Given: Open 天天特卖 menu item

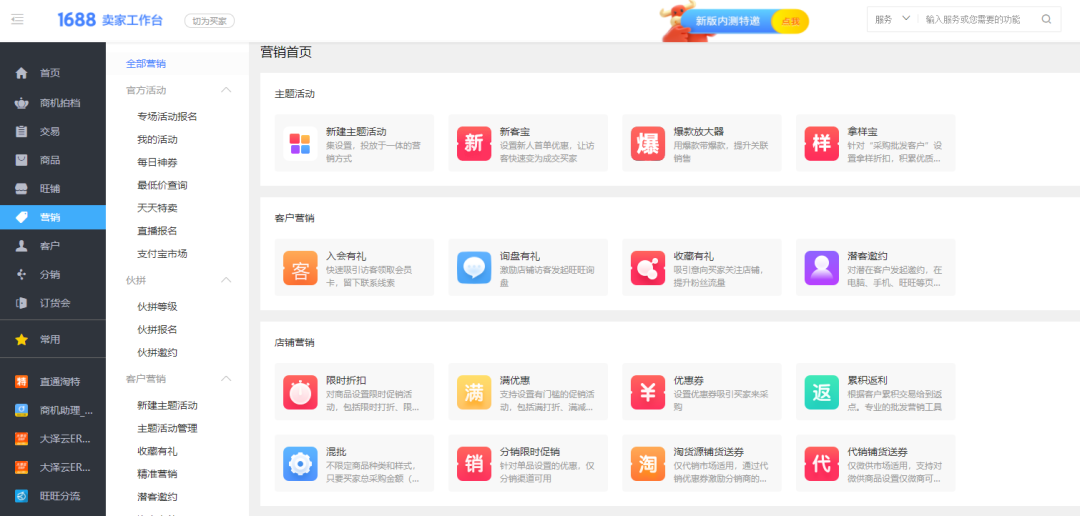Looking at the screenshot, I should pyautogui.click(x=157, y=208).
